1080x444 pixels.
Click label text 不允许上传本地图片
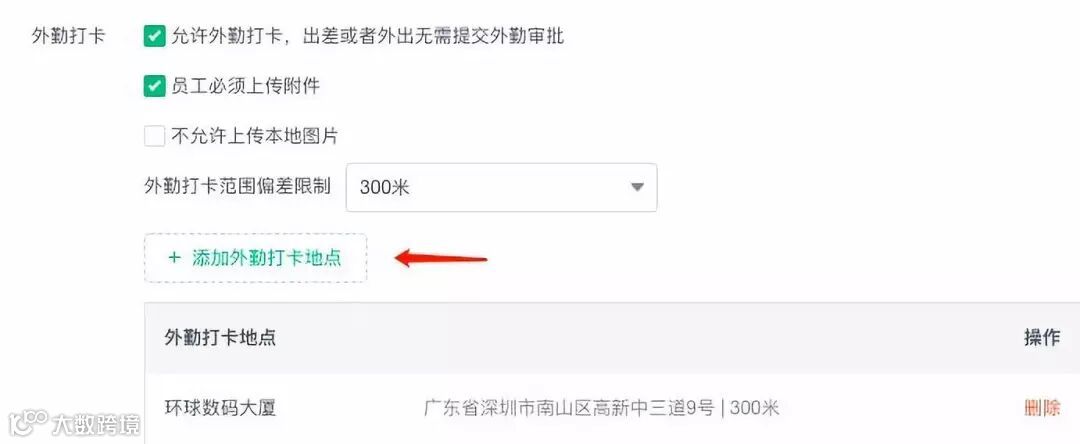(x=255, y=136)
